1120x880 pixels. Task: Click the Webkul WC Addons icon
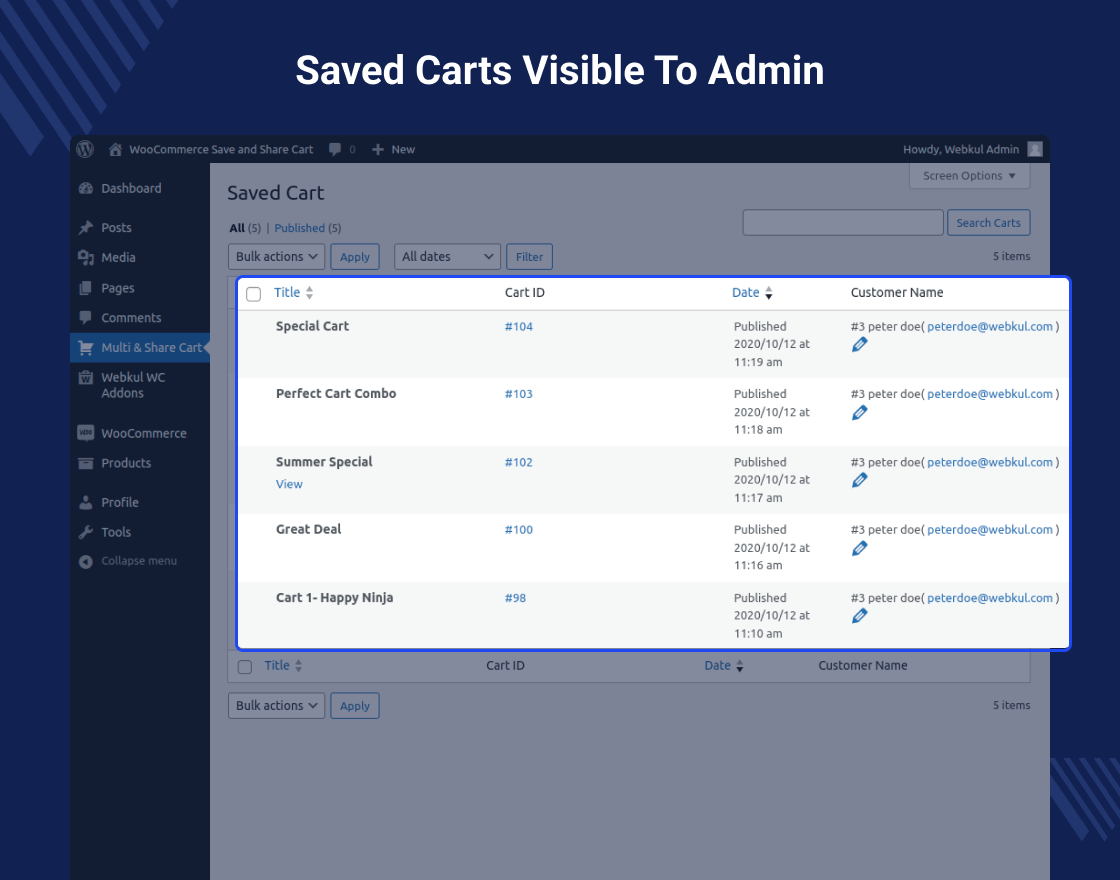(86, 377)
